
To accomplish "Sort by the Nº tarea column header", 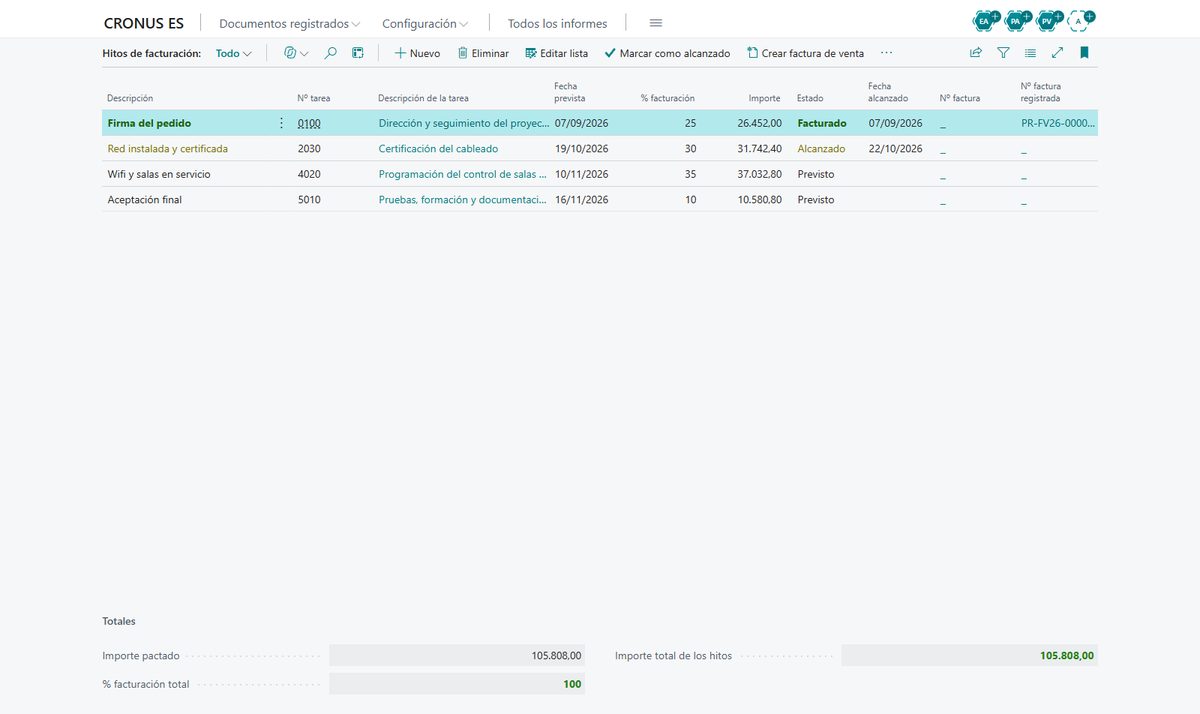I will (x=314, y=98).
